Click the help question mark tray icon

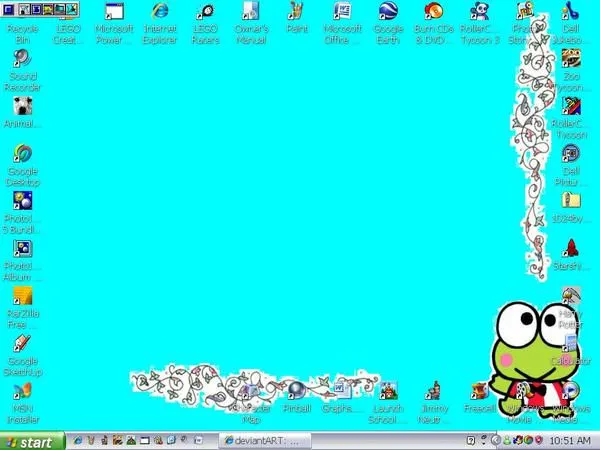point(471,440)
